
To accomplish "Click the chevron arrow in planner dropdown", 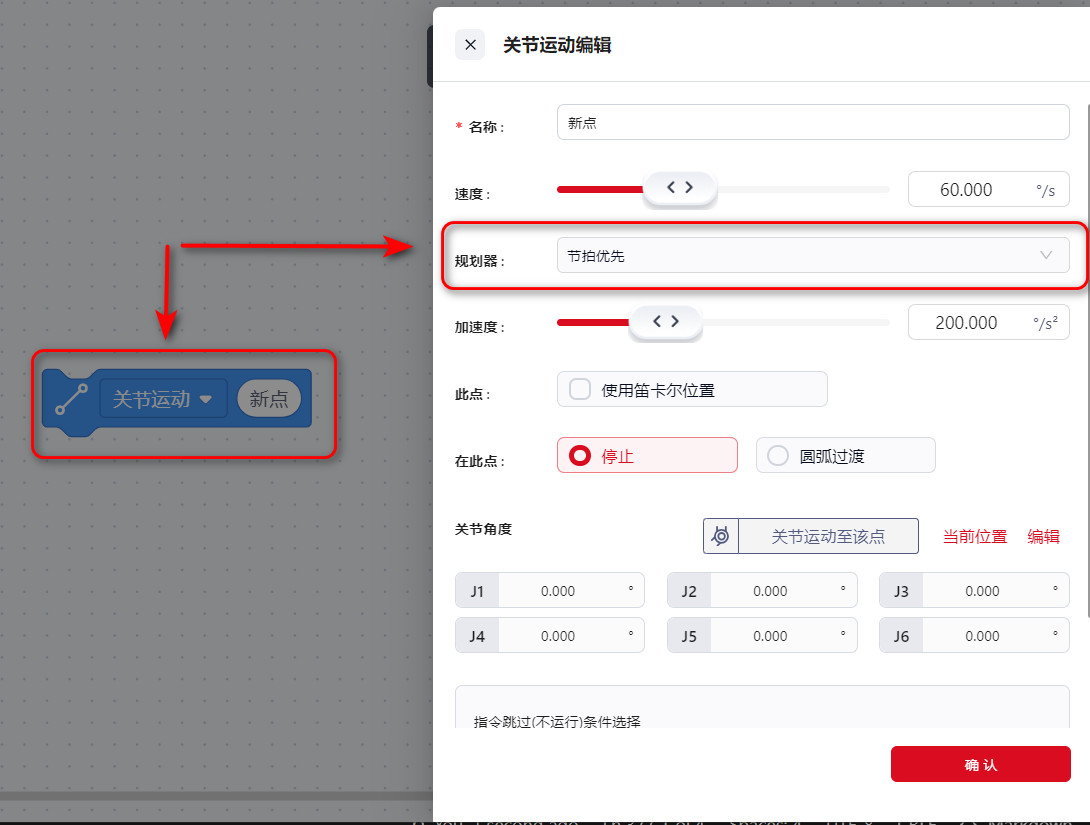I will click(x=1046, y=255).
